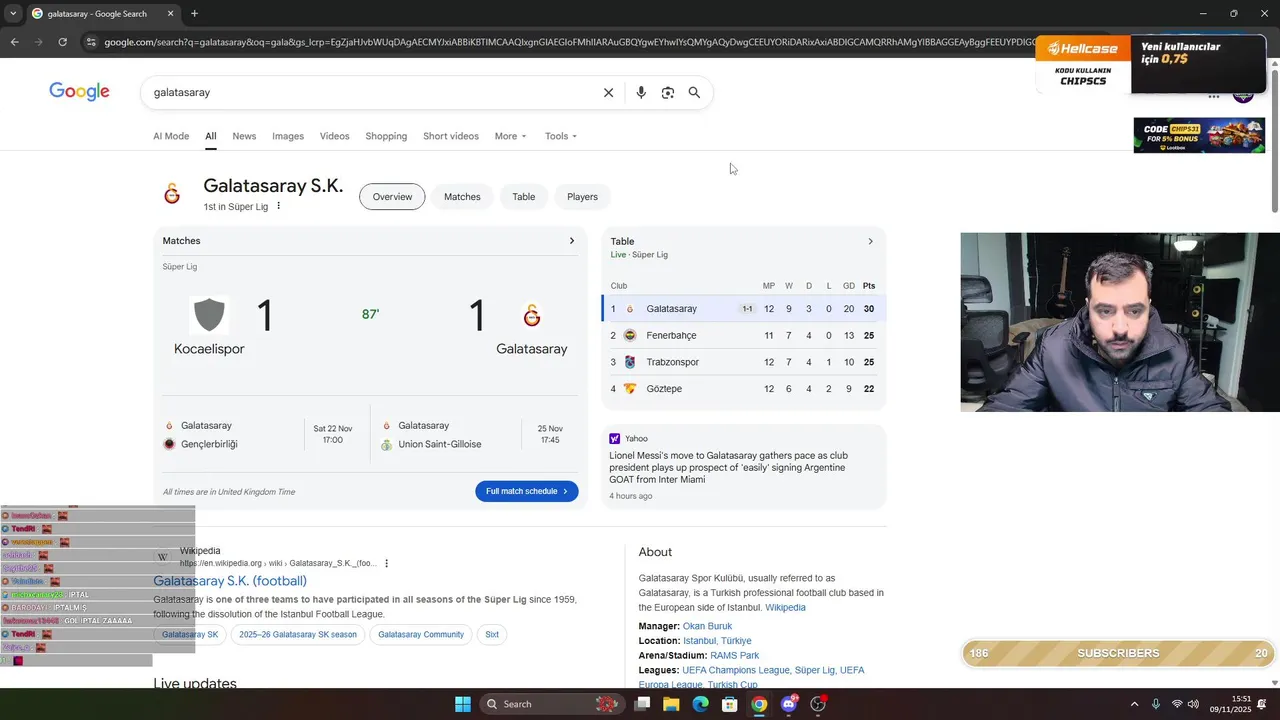Viewport: 1280px width, 720px height.
Task: Open network Wi-Fi status in tray
Action: tap(1177, 704)
